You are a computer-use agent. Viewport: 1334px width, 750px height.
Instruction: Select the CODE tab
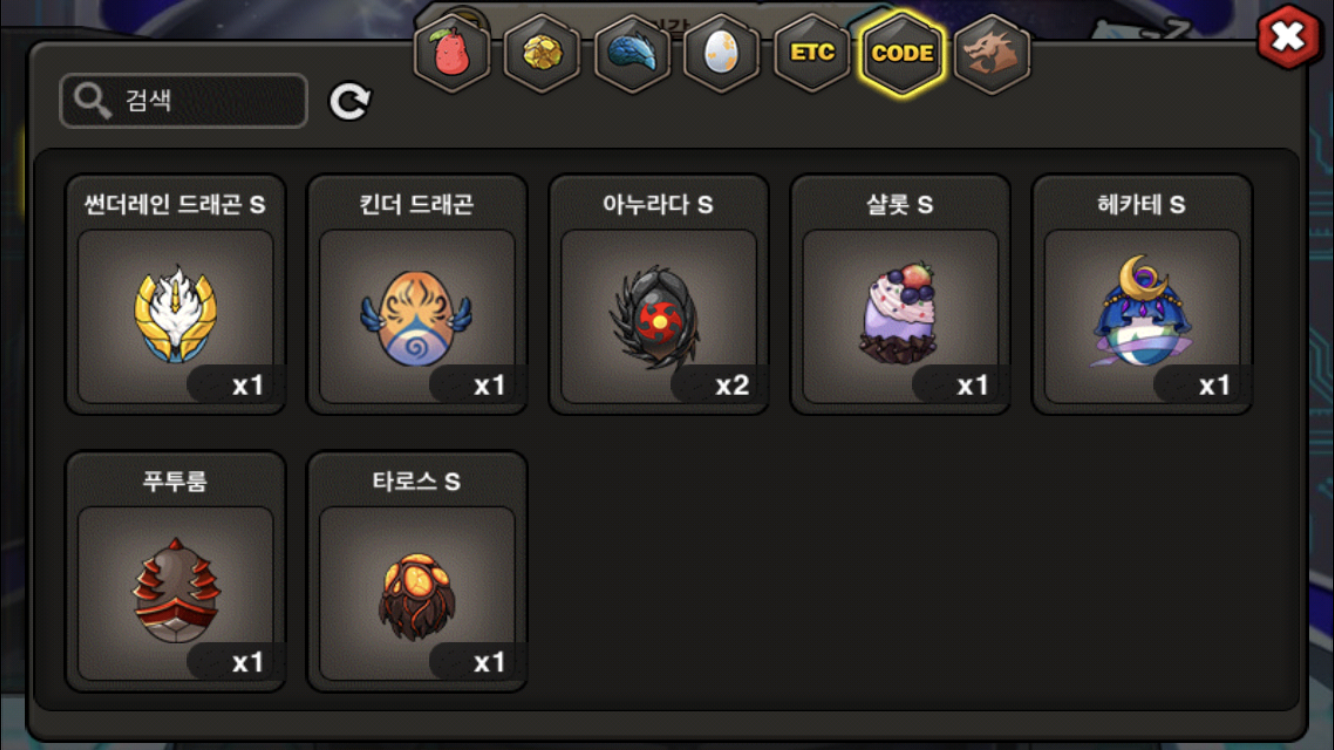coord(902,53)
